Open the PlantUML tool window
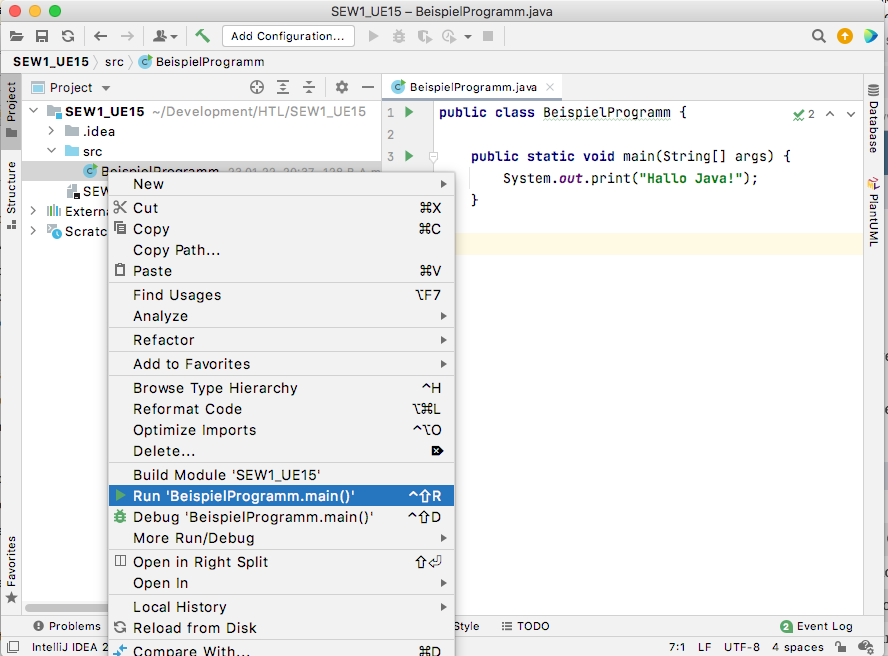 pyautogui.click(x=873, y=212)
